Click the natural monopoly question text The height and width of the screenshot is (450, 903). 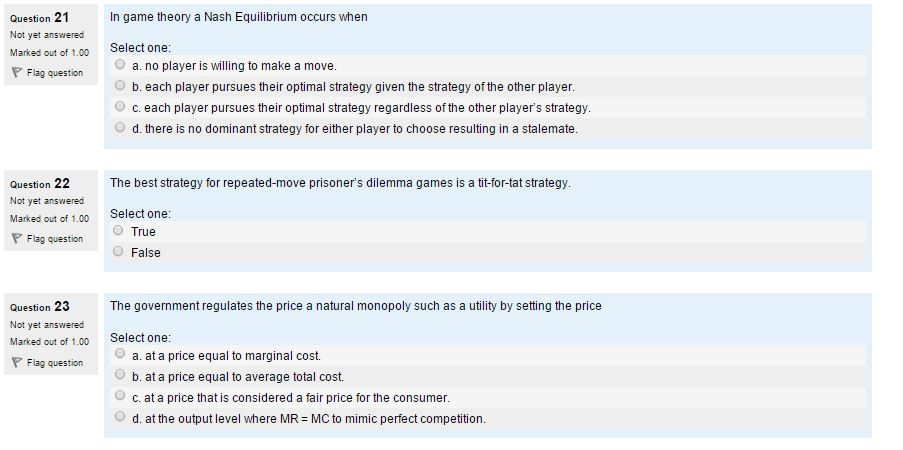pos(355,306)
